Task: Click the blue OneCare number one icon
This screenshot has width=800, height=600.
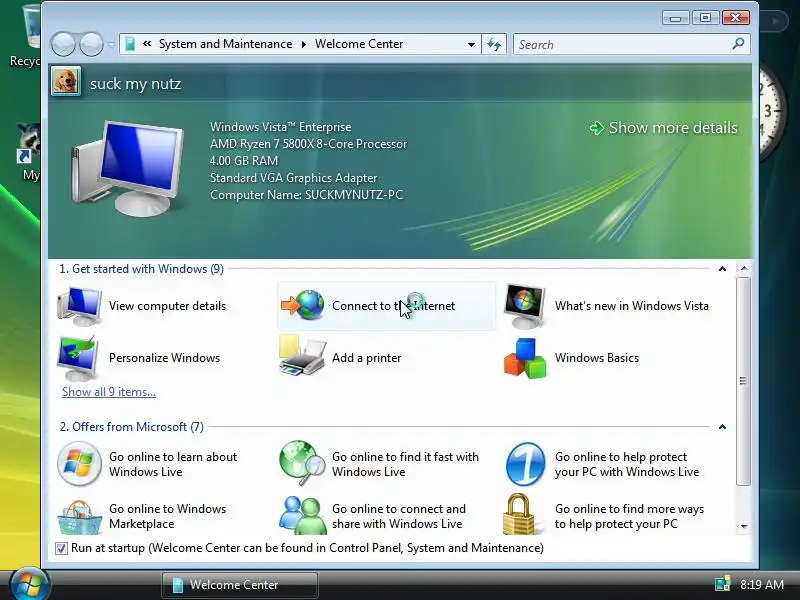Action: pos(525,464)
